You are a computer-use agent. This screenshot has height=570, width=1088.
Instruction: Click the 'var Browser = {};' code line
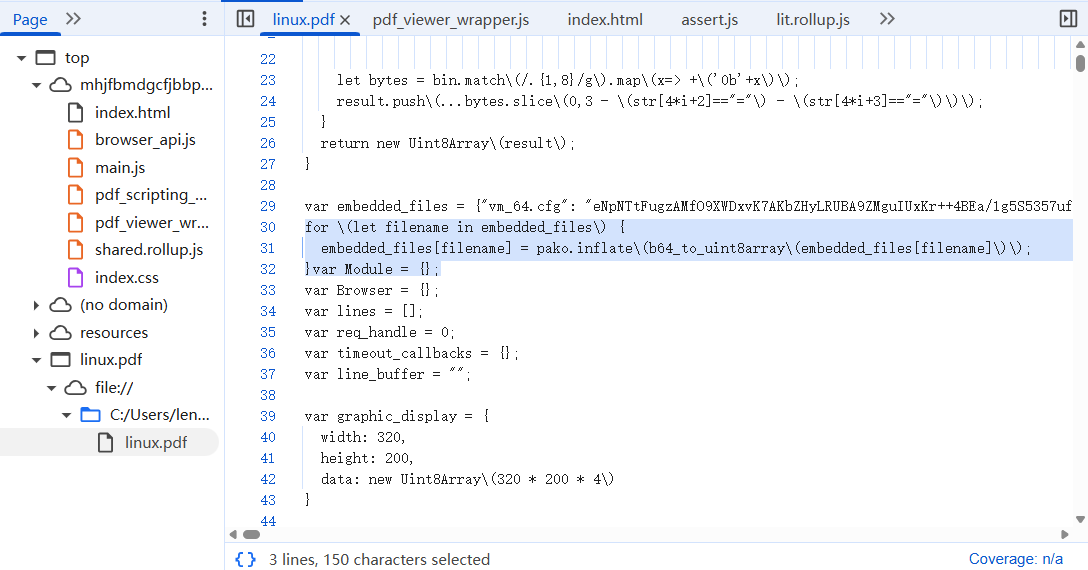(x=372, y=290)
